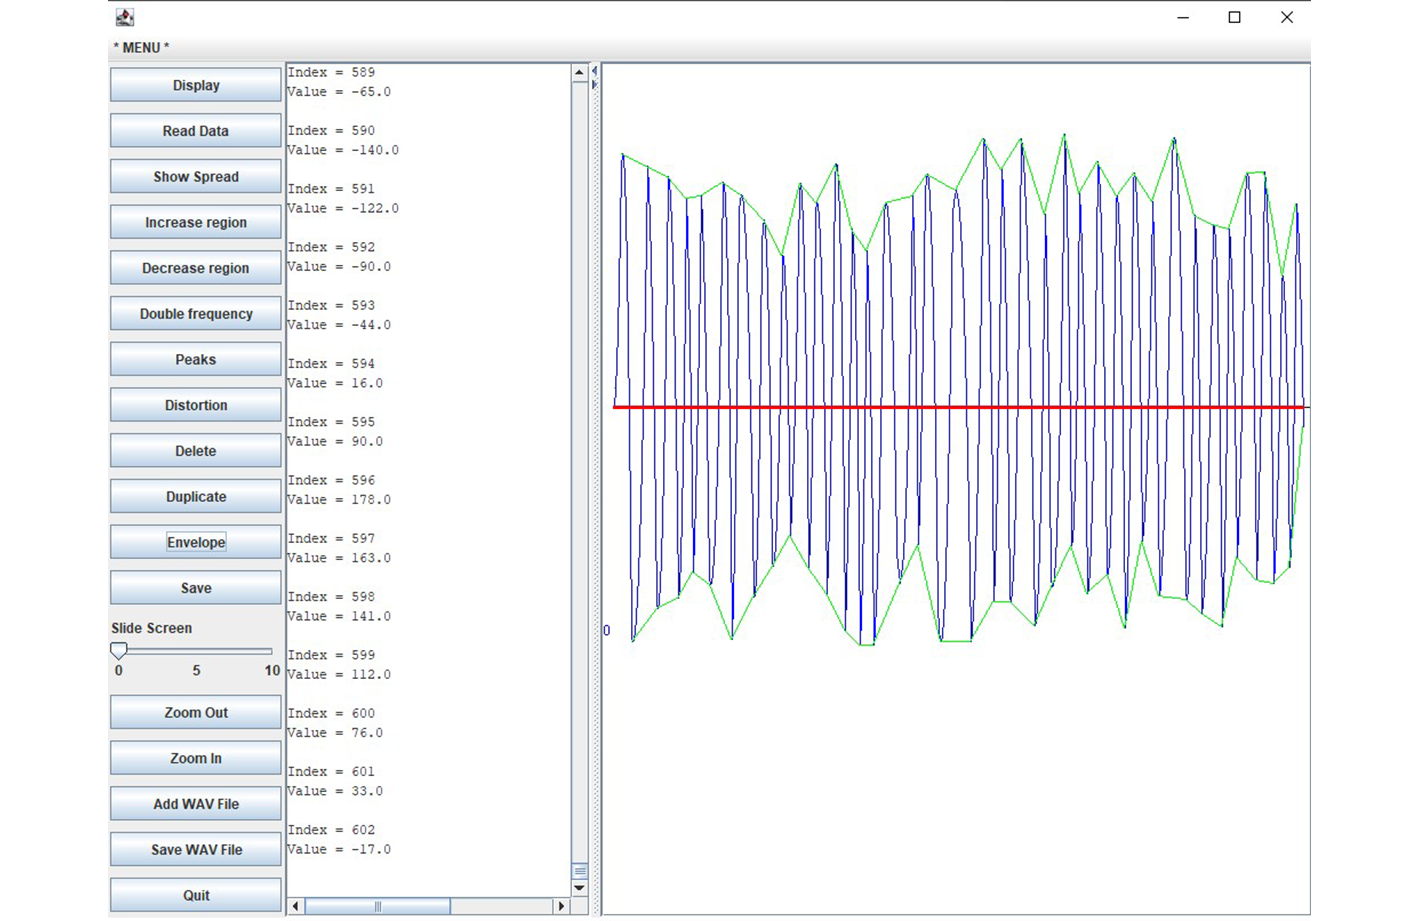The height and width of the screenshot is (921, 1418).
Task: Click the Envelope button
Action: click(x=196, y=542)
